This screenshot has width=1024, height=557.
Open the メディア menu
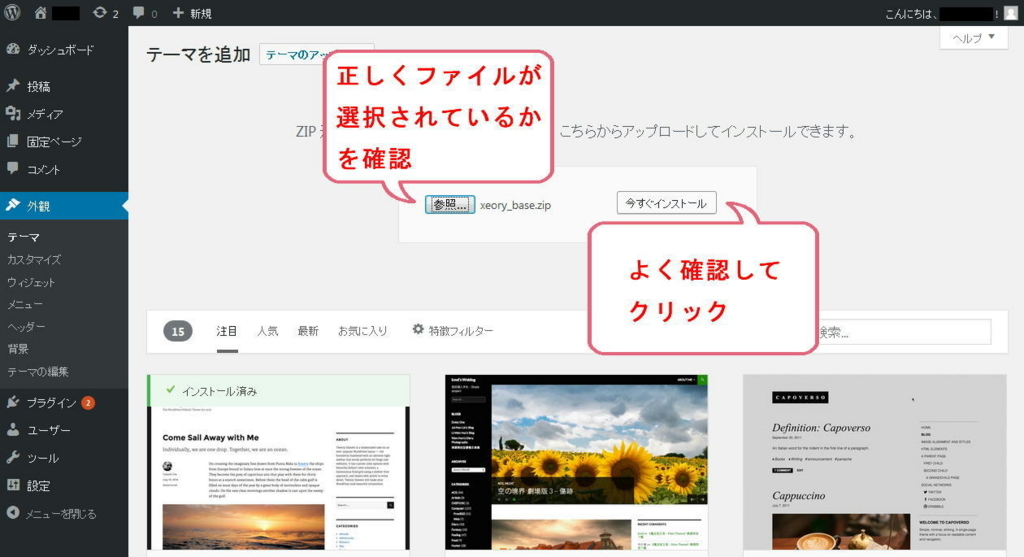(x=64, y=114)
